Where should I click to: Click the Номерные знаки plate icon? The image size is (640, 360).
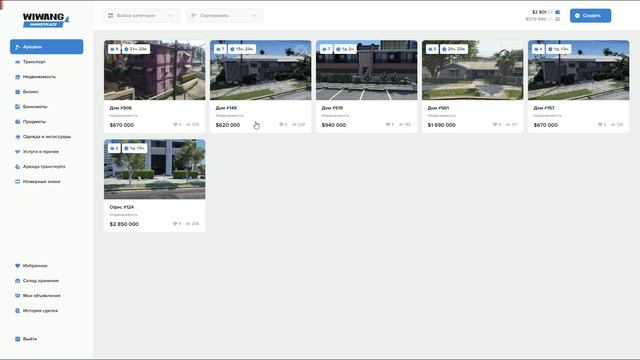18,182
